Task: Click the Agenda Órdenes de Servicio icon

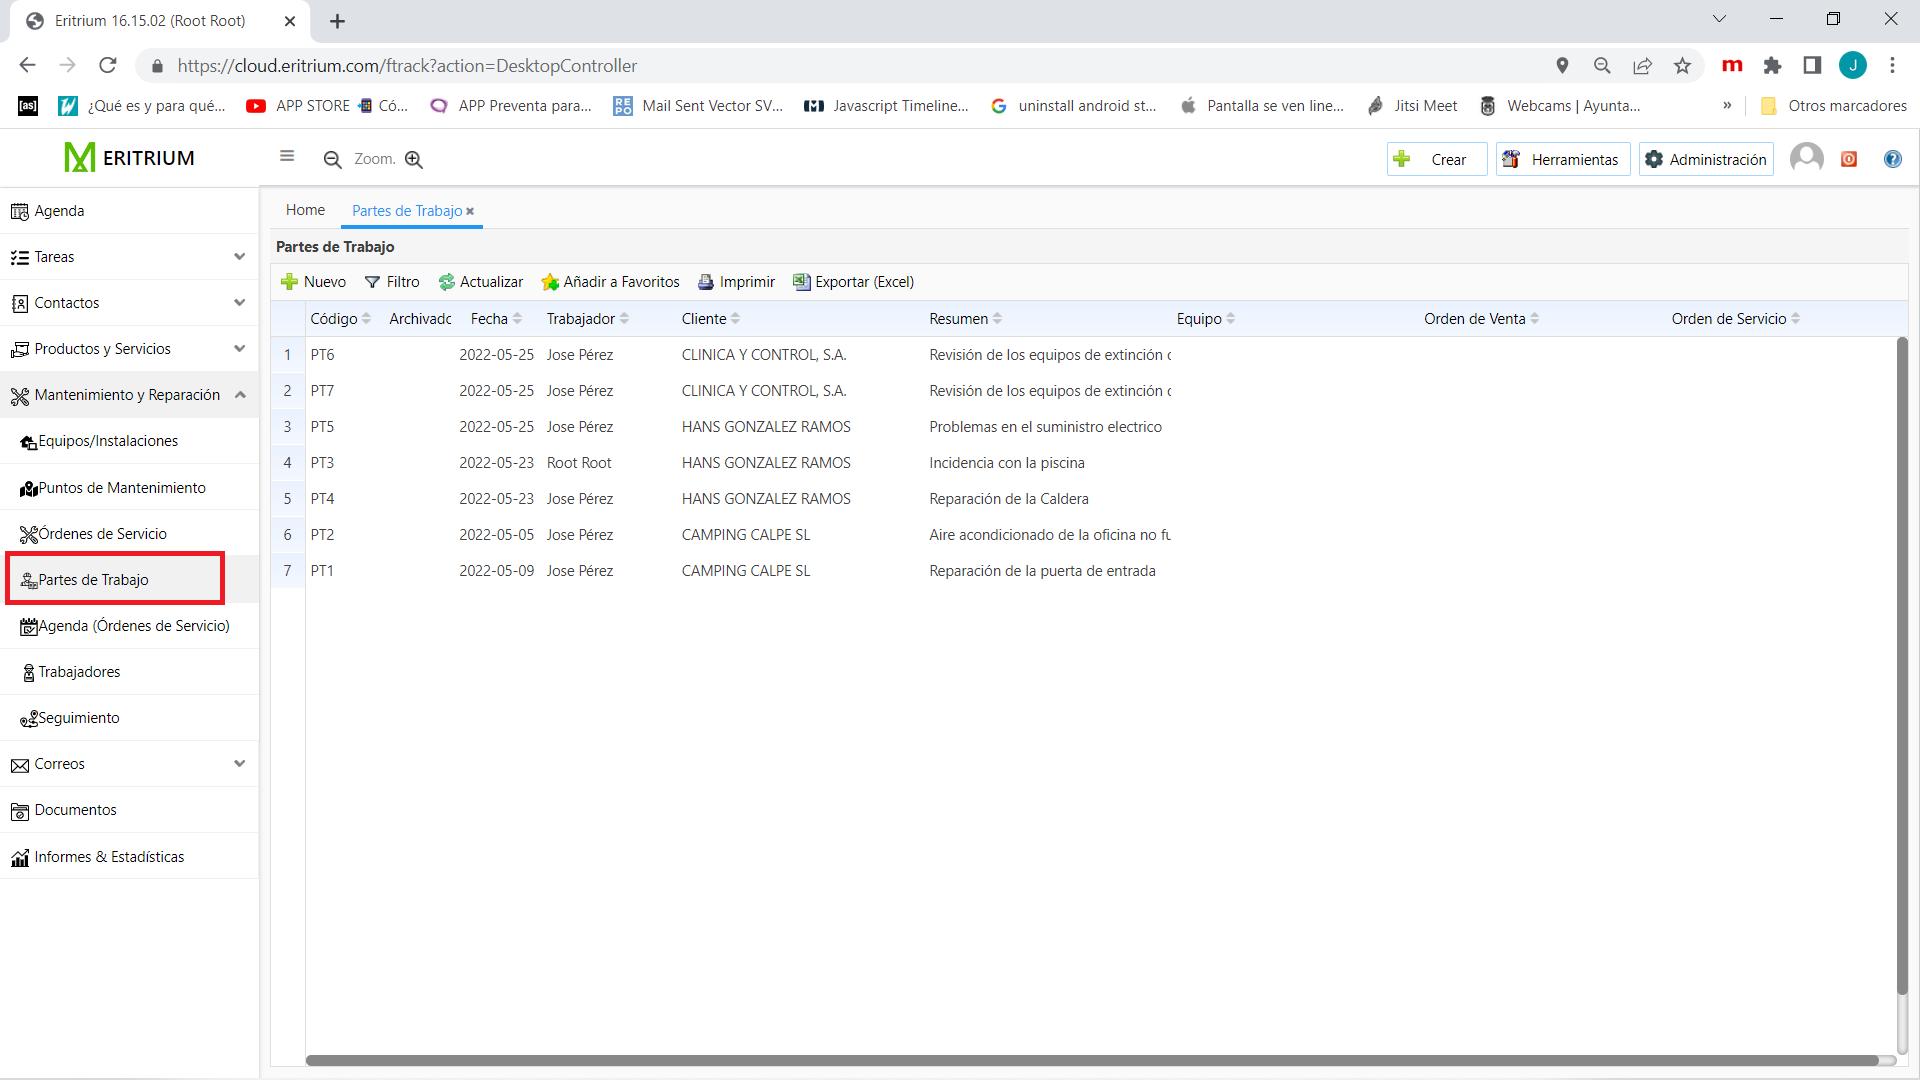Action: pos(29,625)
